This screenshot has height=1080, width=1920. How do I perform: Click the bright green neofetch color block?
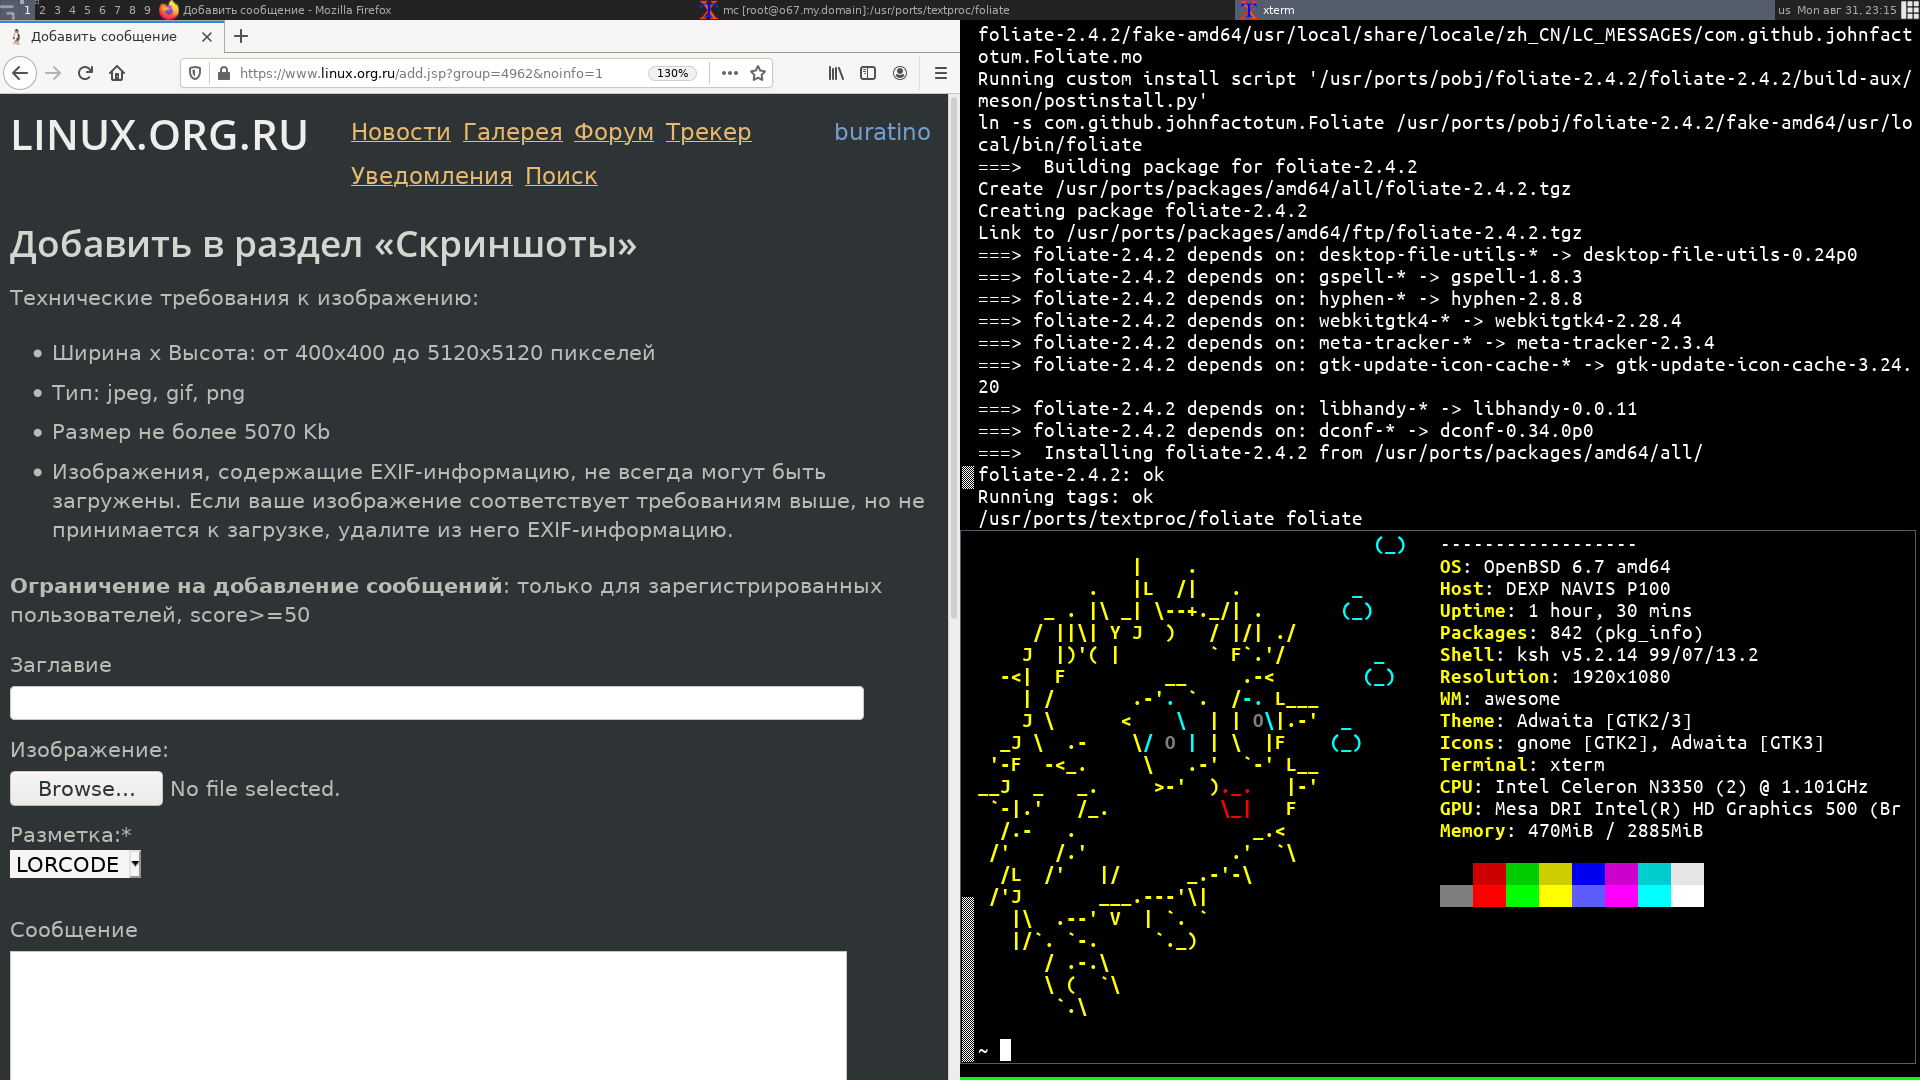1521,896
